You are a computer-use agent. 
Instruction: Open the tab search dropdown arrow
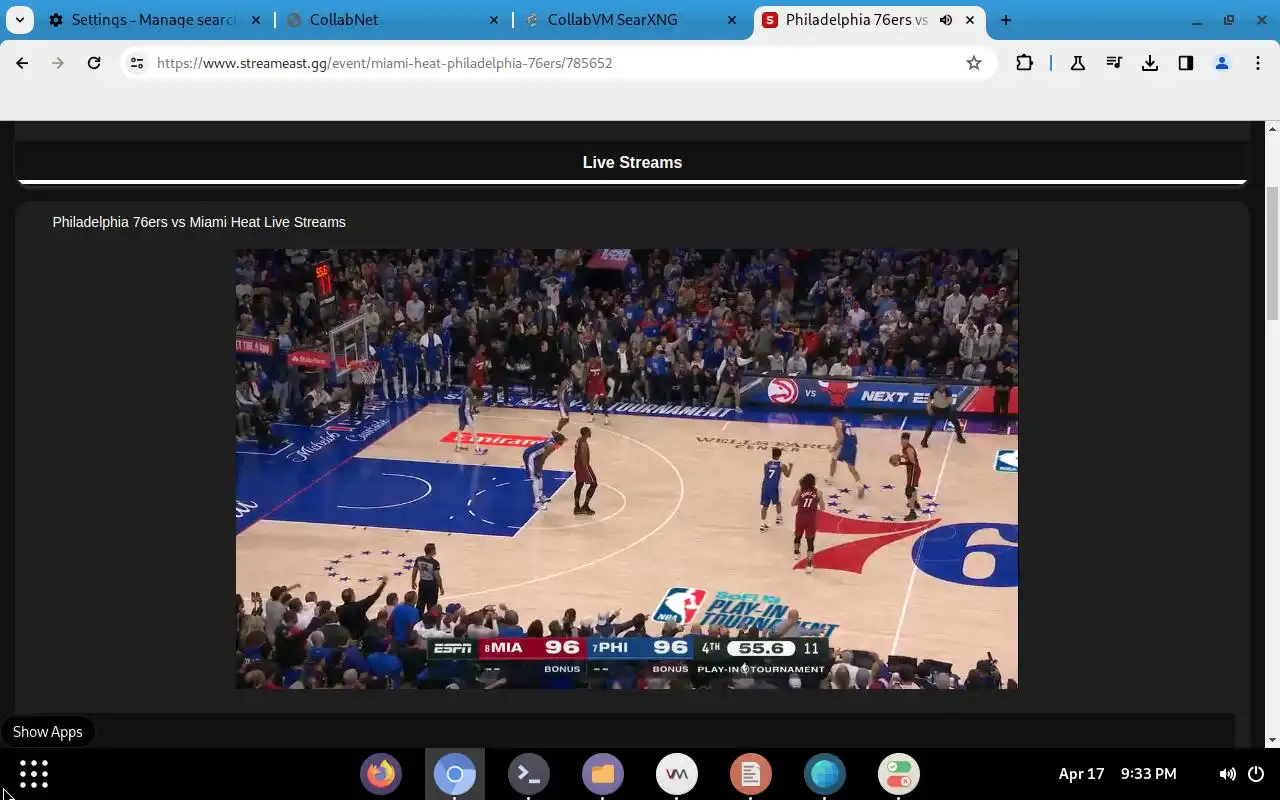tap(20, 20)
